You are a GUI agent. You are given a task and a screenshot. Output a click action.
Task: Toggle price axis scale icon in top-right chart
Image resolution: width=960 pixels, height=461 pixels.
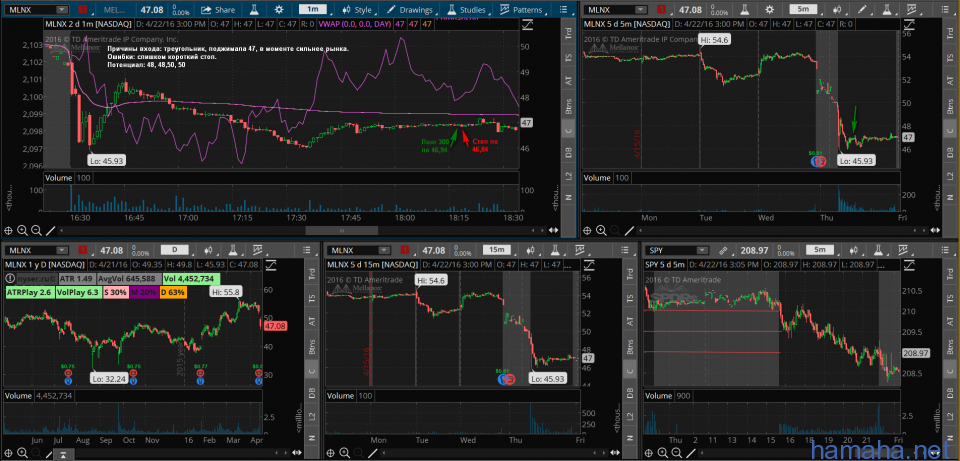tap(908, 24)
